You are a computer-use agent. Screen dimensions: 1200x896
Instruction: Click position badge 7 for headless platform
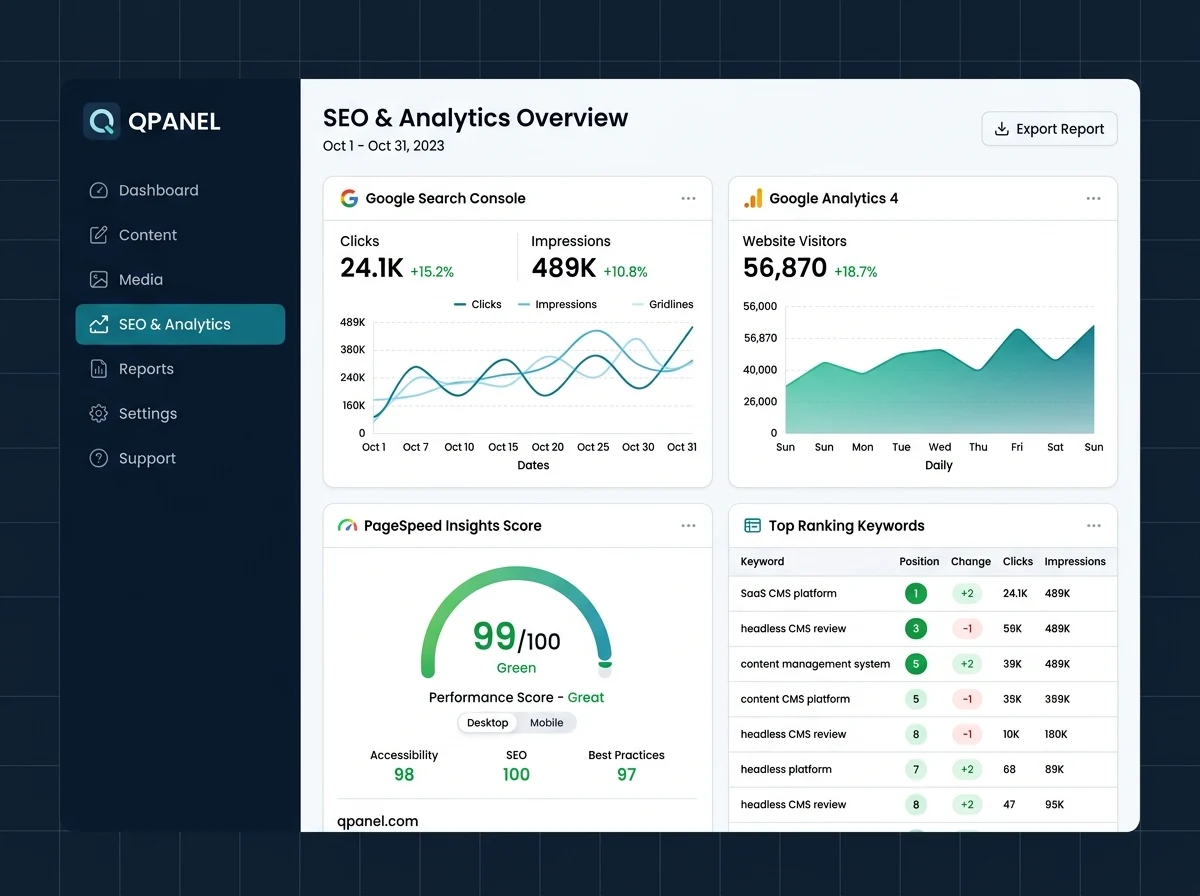pyautogui.click(x=915, y=769)
